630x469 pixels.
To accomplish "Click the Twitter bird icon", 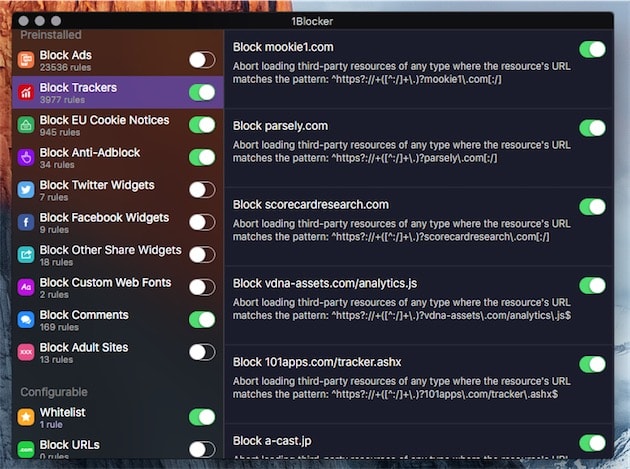I will tap(26, 190).
